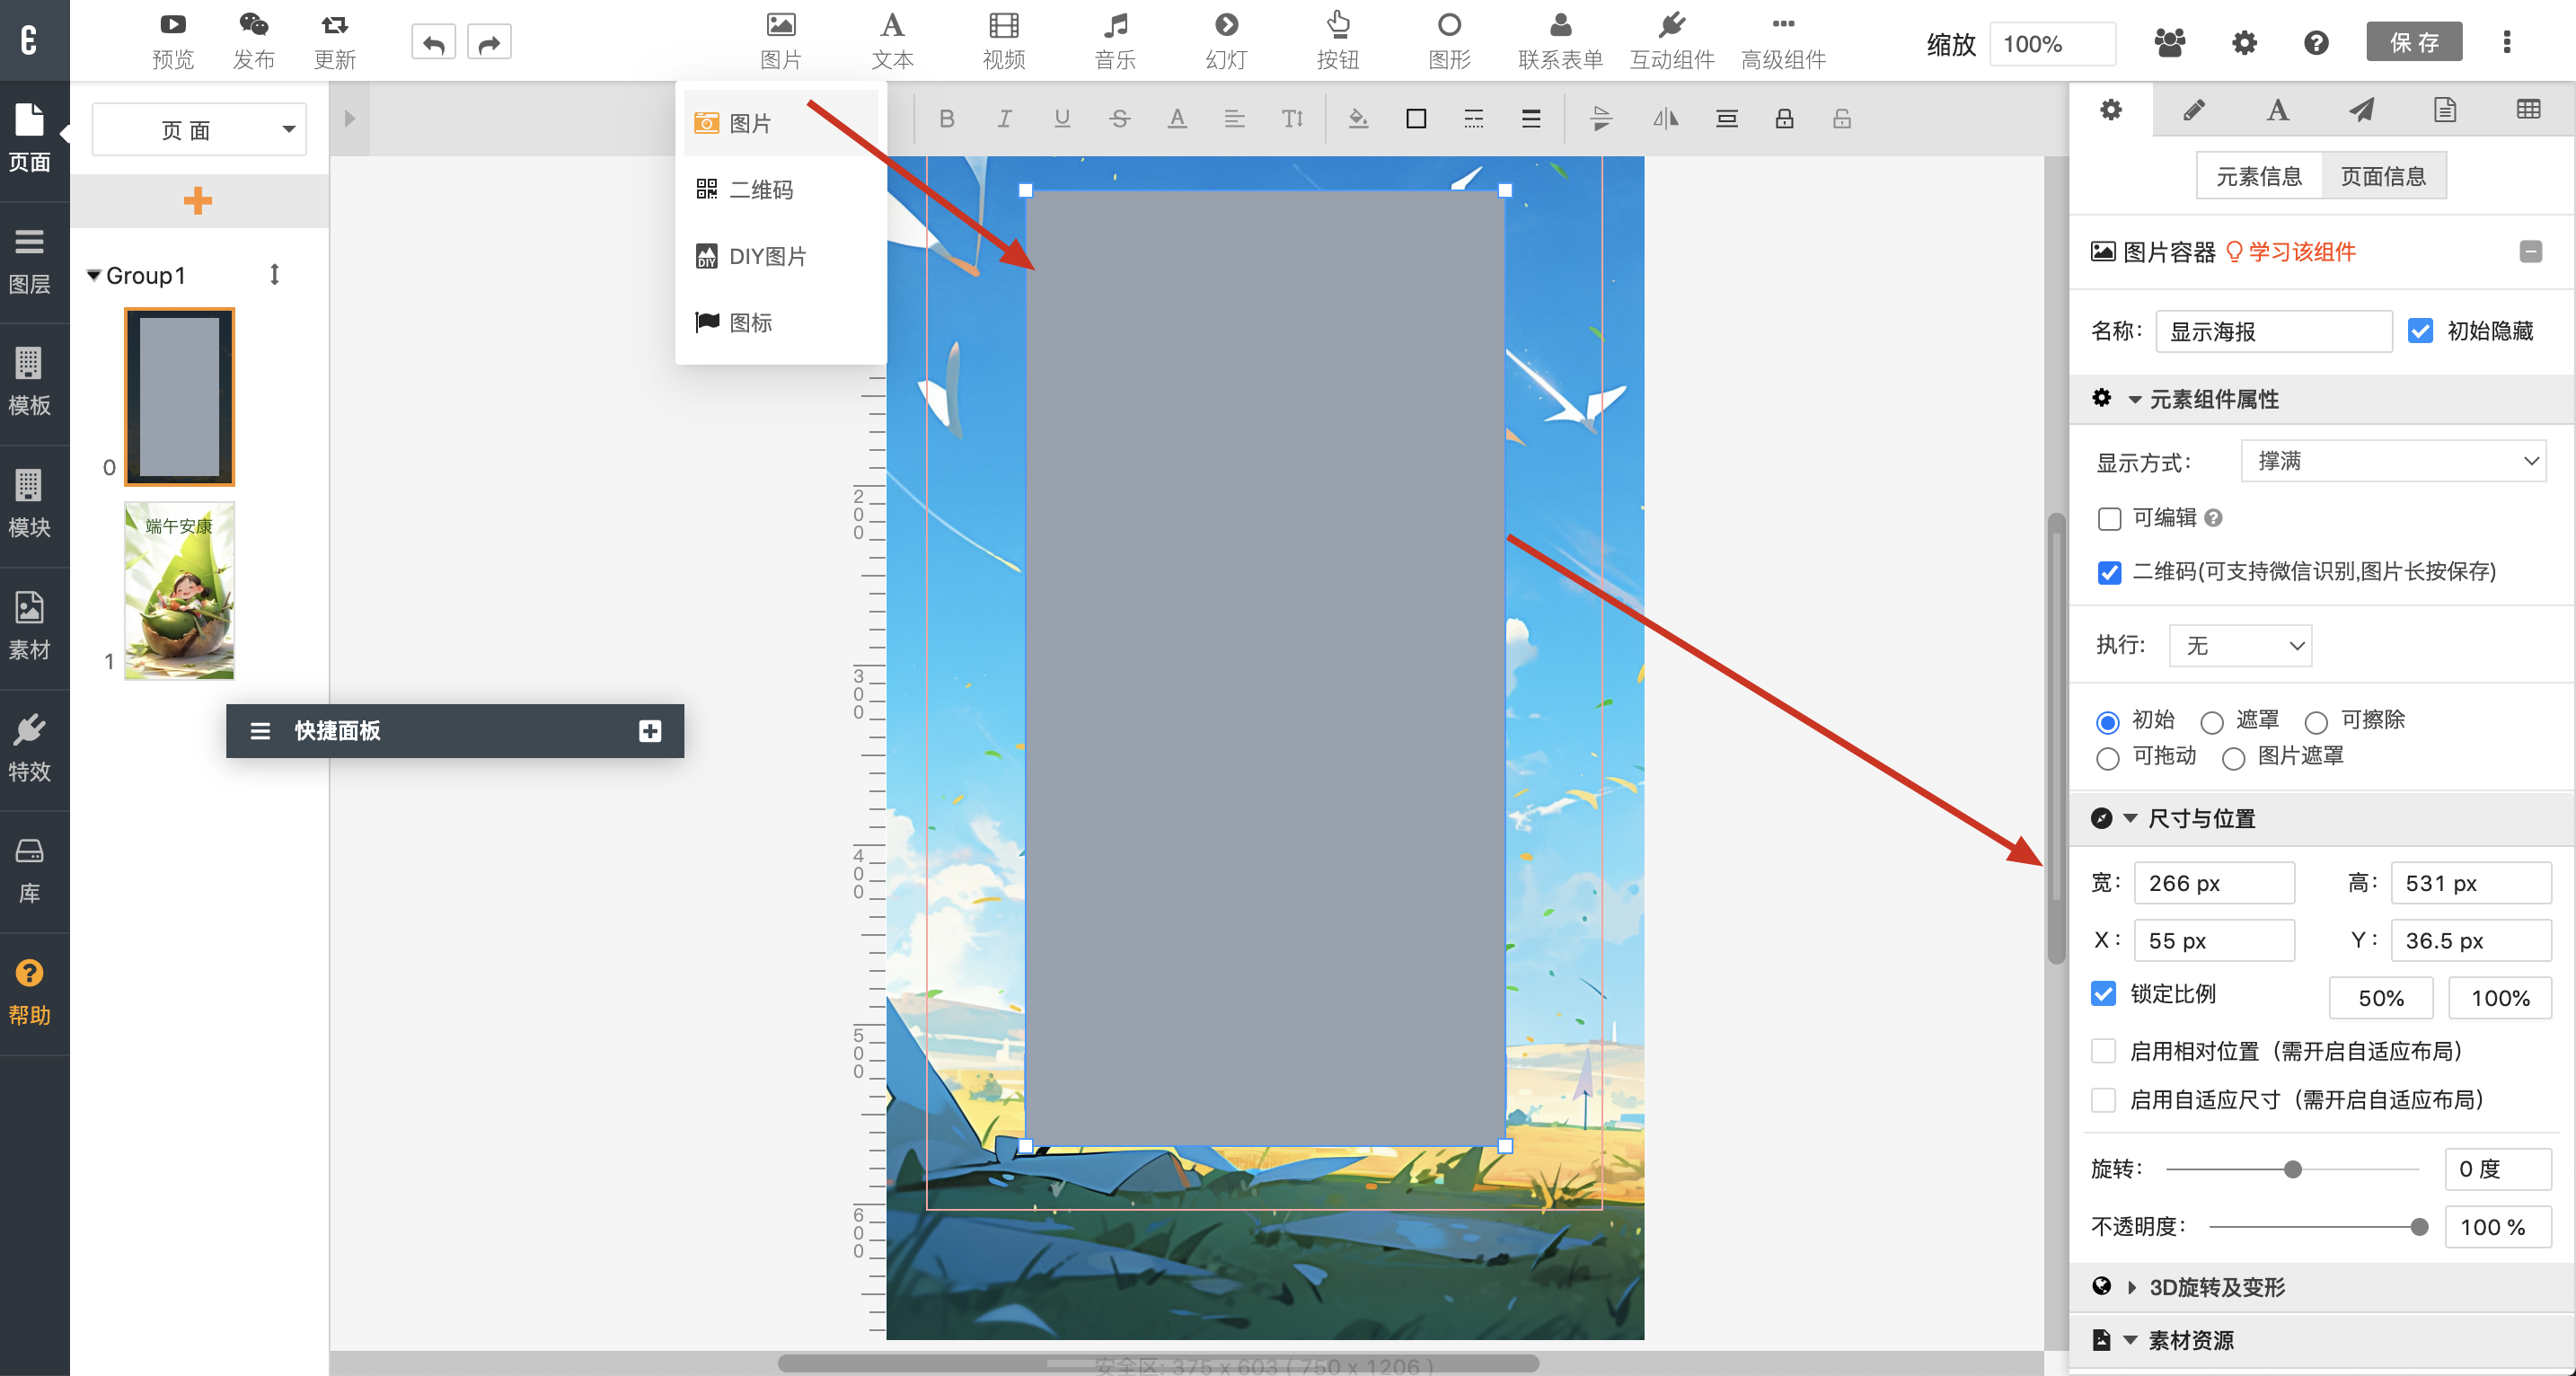Uncheck the 初始隐藏 checkbox
This screenshot has width=2576, height=1376.
pos(2419,331)
